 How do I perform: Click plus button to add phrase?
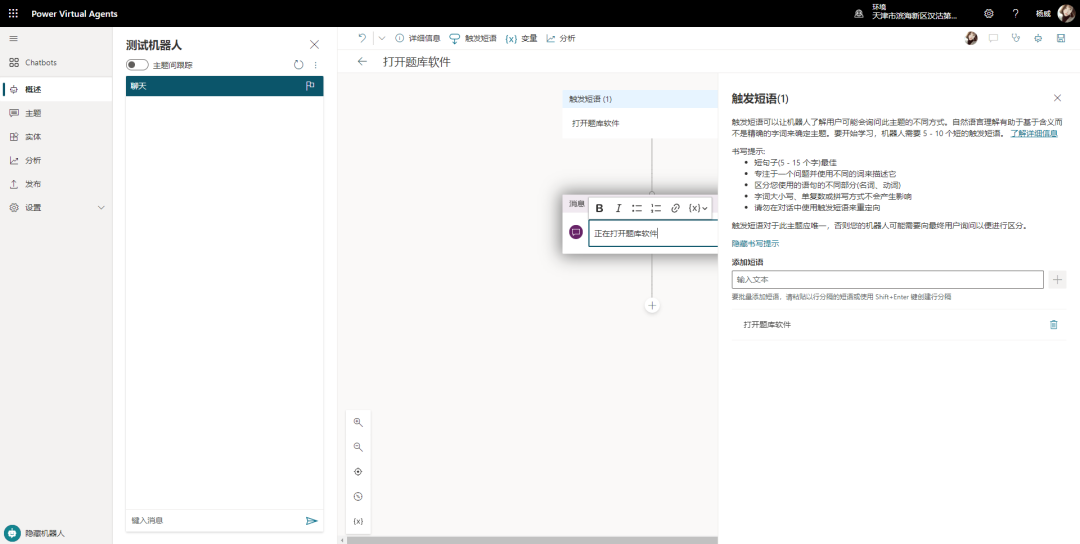(1057, 280)
